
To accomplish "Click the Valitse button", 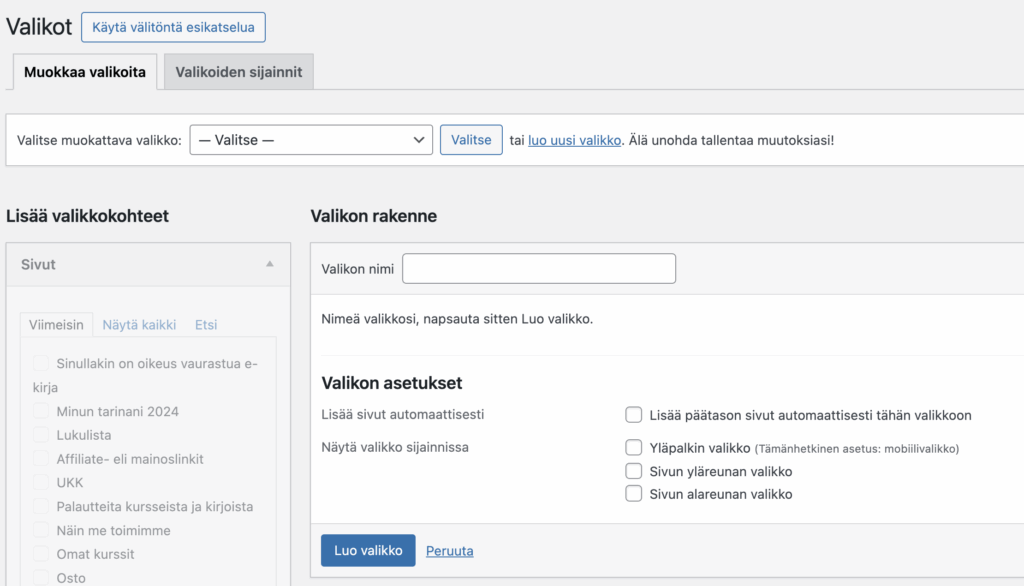I will coord(470,139).
